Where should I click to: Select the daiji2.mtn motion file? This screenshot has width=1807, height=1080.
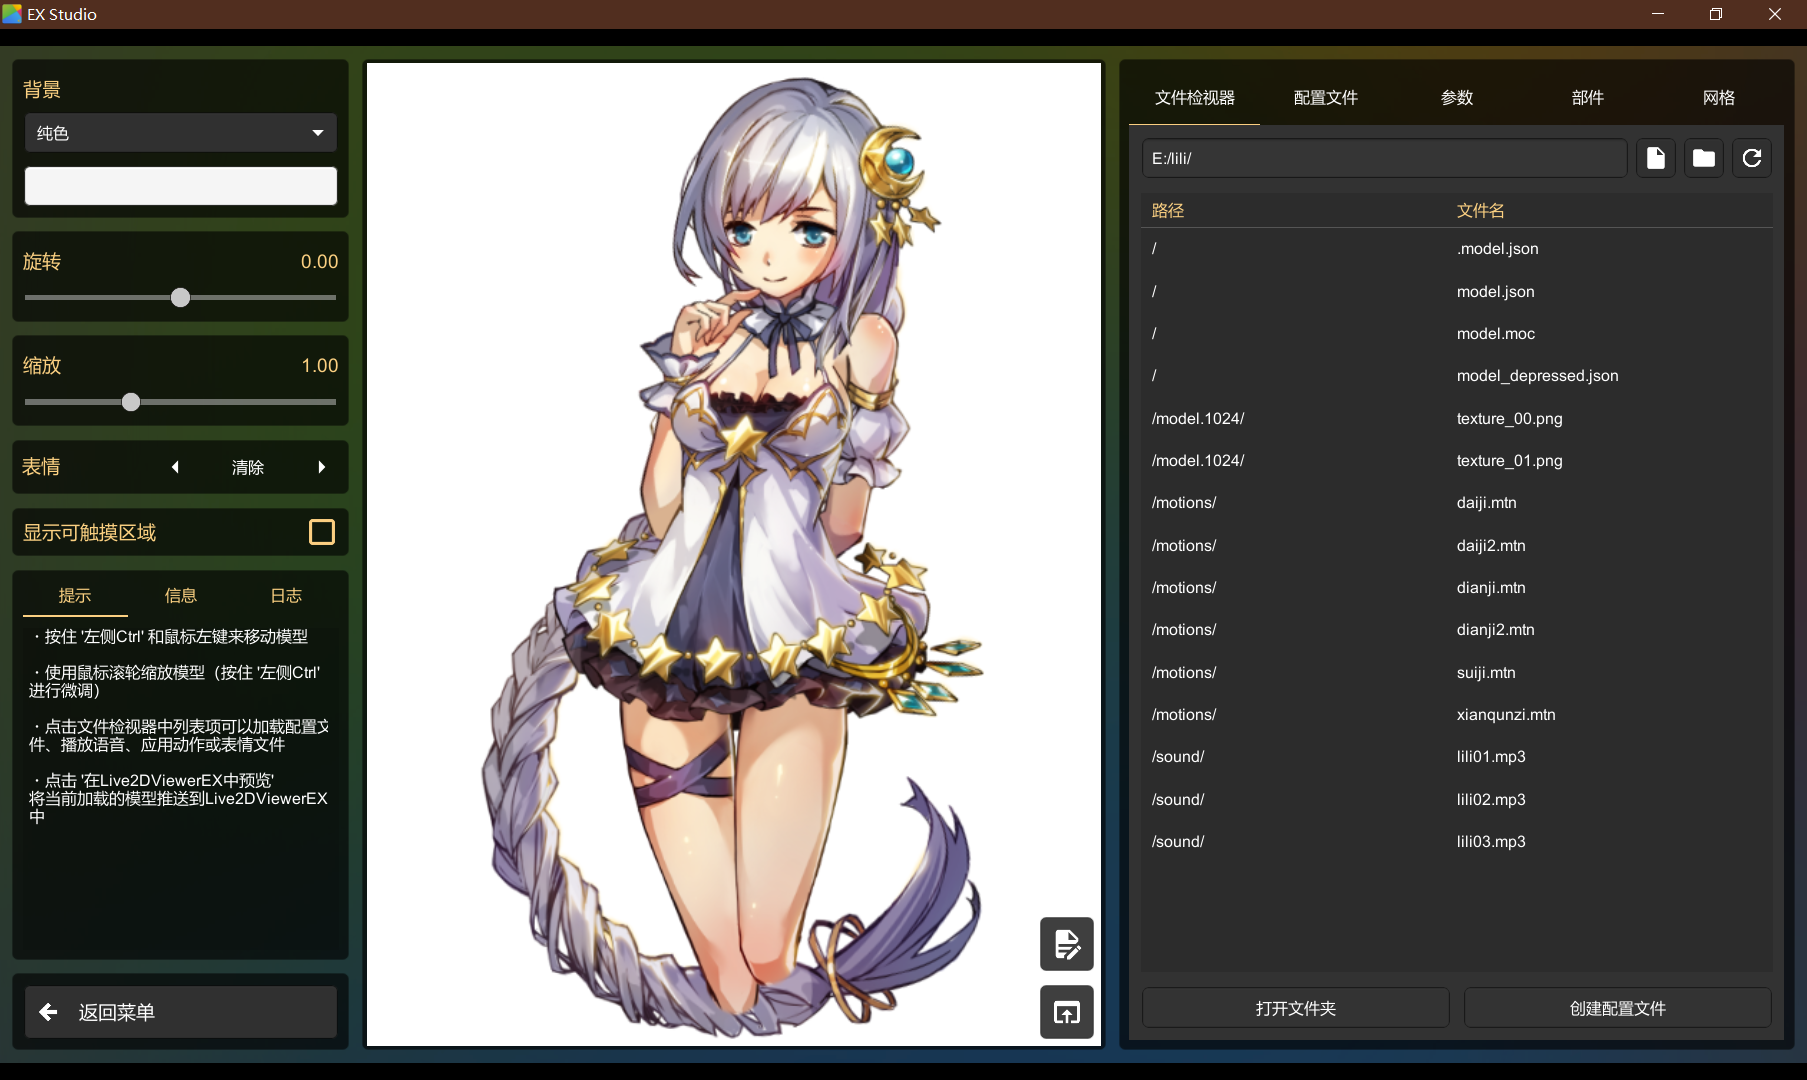point(1457,545)
